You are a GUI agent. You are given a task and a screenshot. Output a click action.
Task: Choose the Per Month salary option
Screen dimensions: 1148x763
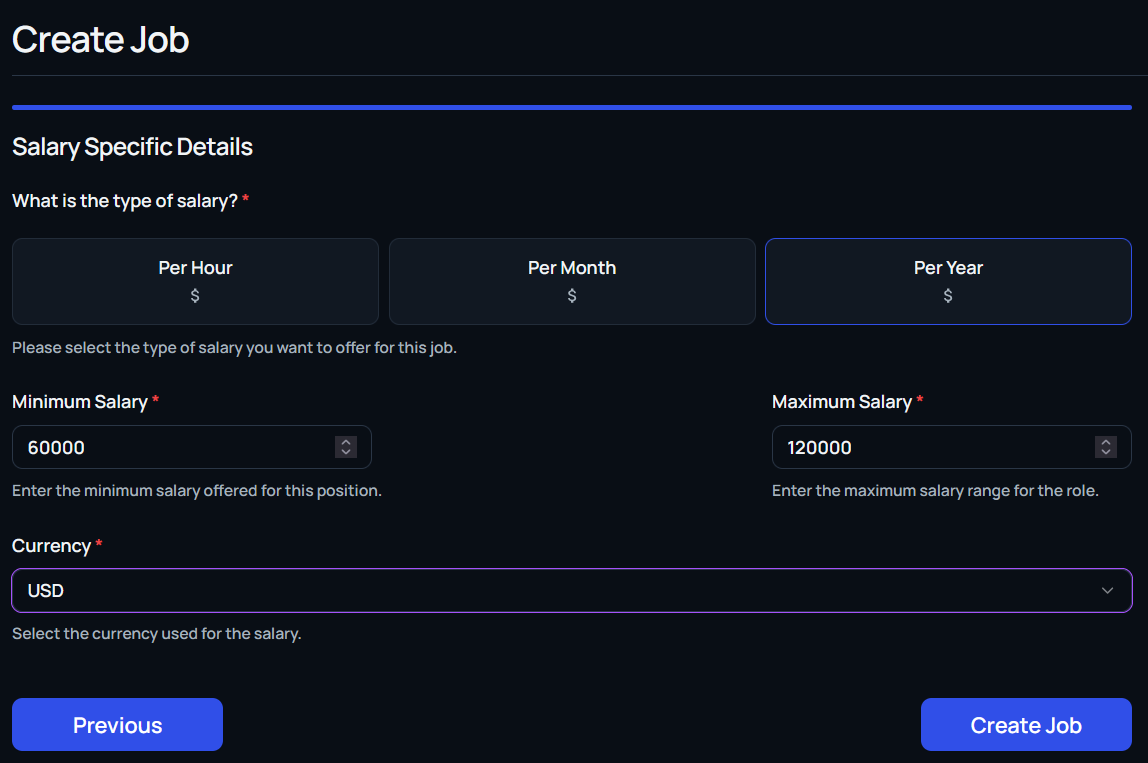point(572,268)
